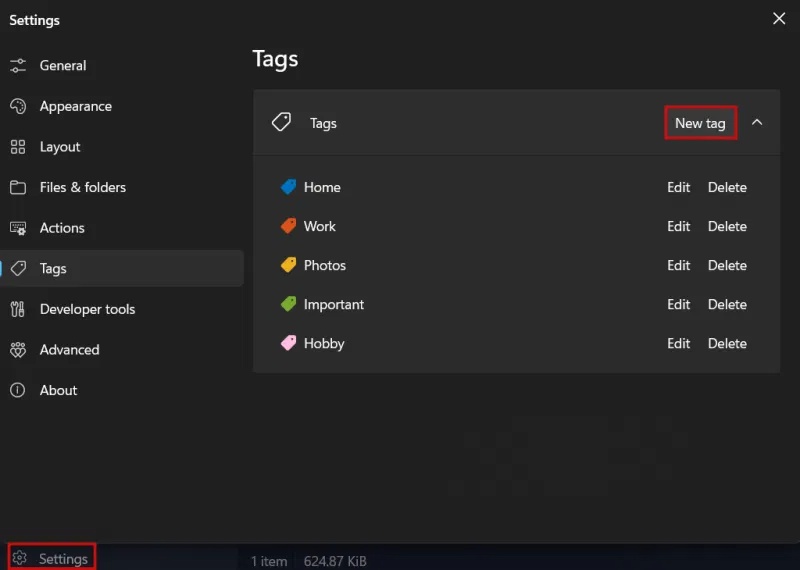
Task: Click the blue Home tag icon
Action: tap(288, 187)
